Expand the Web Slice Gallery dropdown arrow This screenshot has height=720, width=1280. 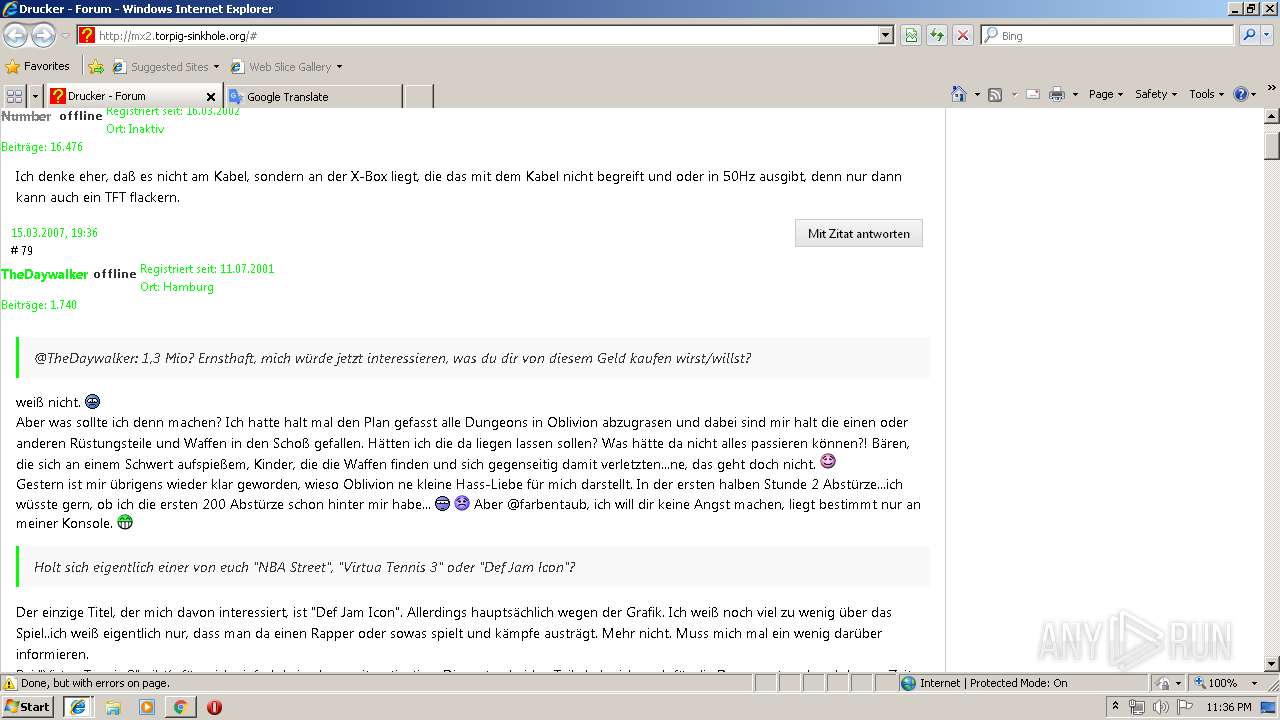point(339,67)
